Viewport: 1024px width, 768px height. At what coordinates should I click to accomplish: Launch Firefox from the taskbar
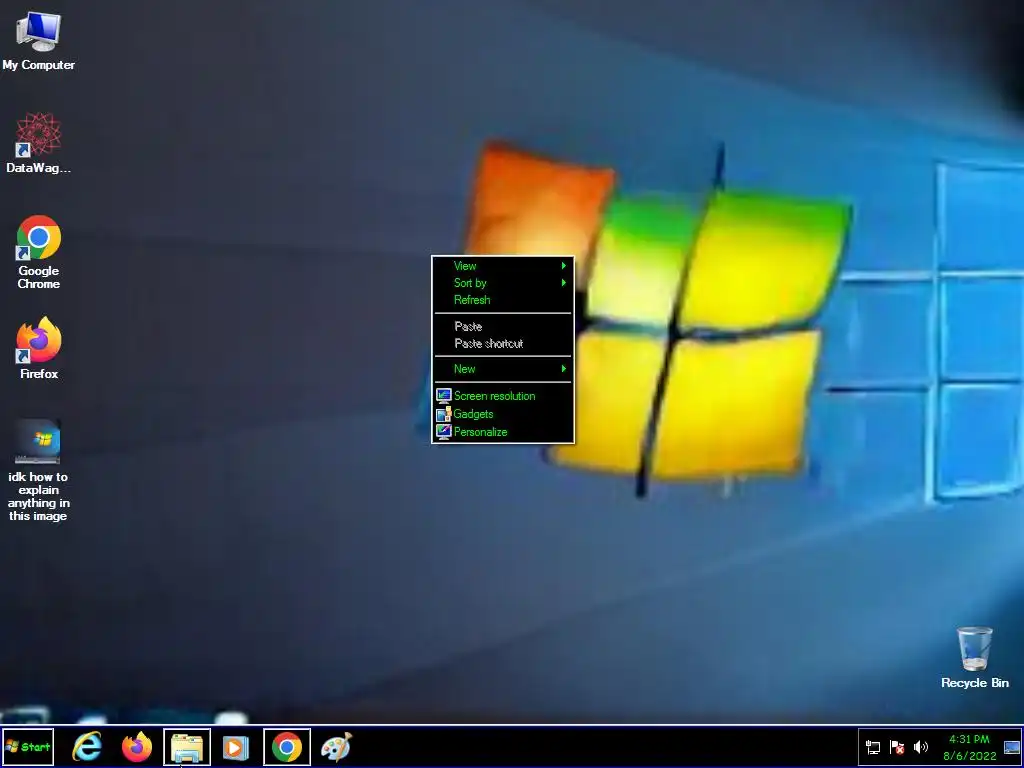click(x=136, y=746)
